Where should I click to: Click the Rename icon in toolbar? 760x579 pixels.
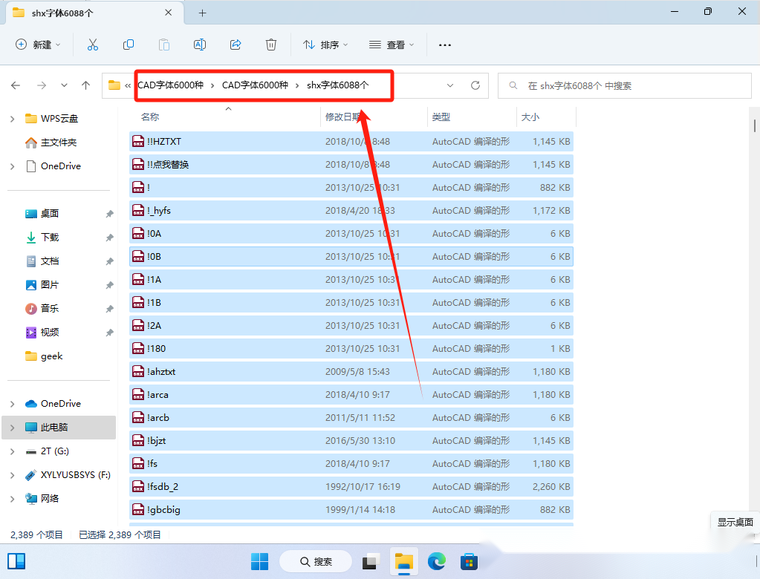[199, 45]
